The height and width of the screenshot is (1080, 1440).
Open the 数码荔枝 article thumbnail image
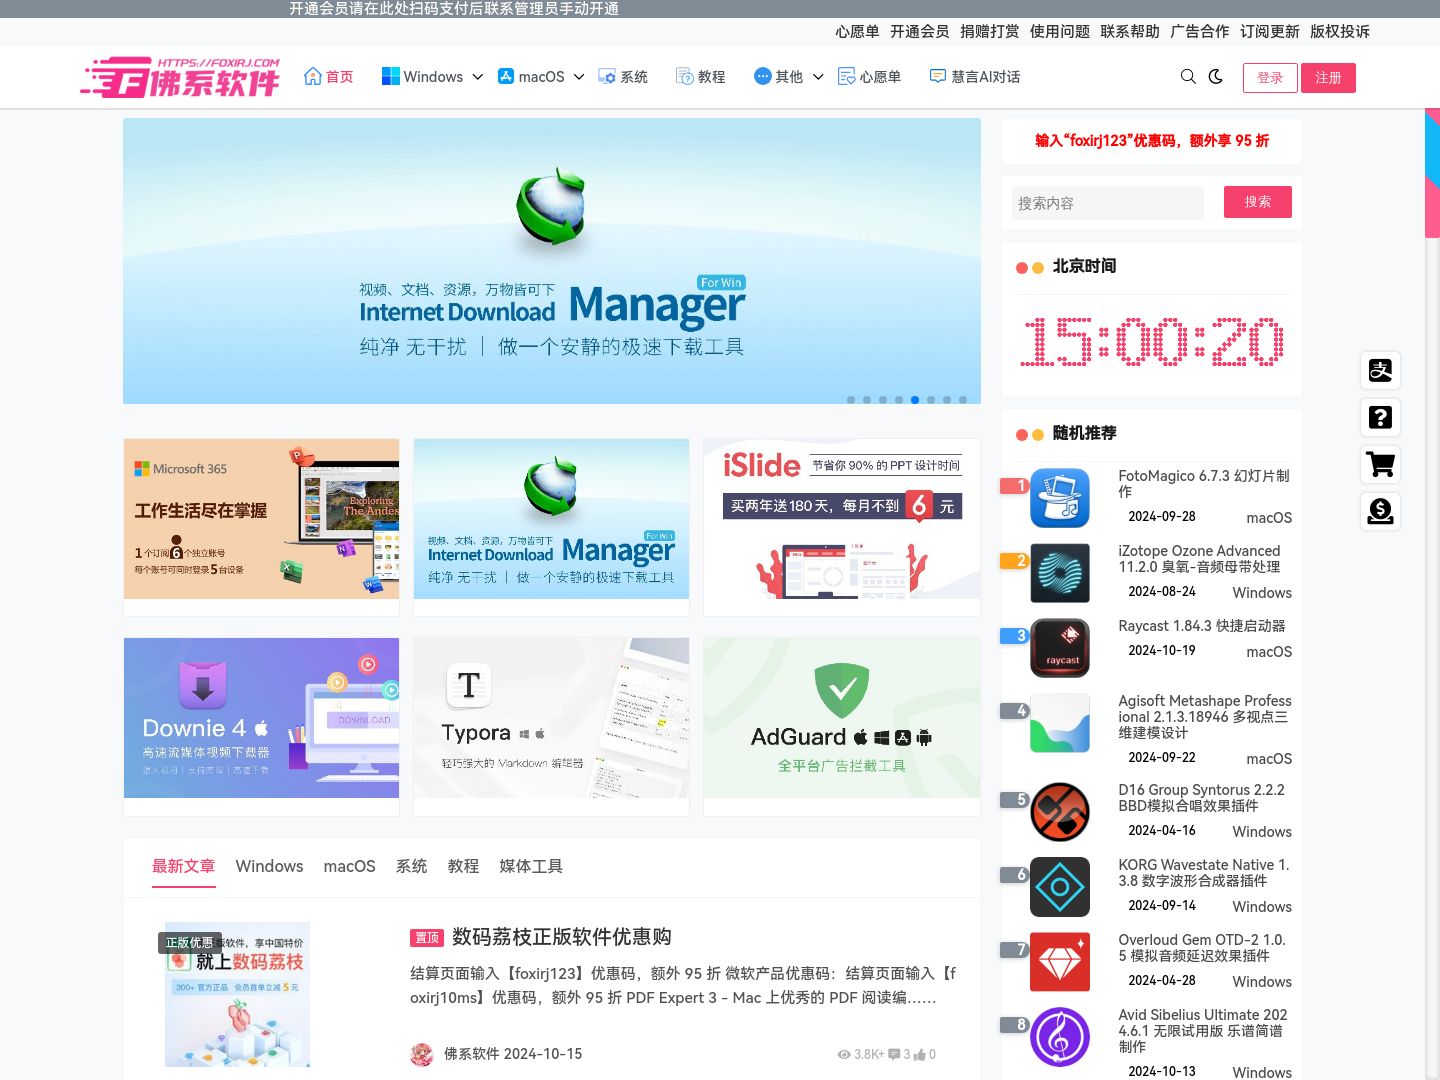click(x=237, y=994)
